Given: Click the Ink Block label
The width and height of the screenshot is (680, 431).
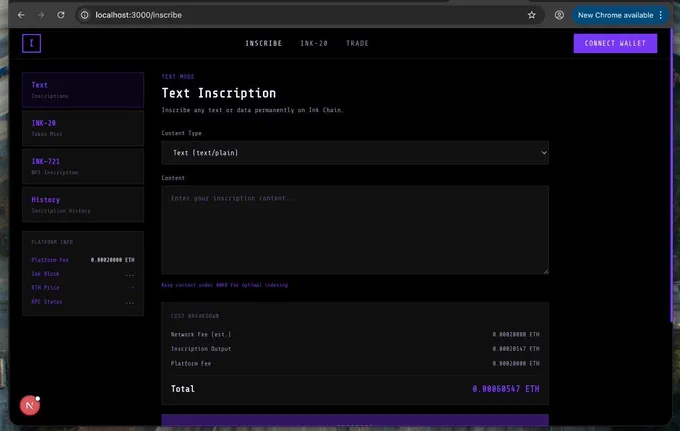Looking at the screenshot, I should pyautogui.click(x=45, y=274).
